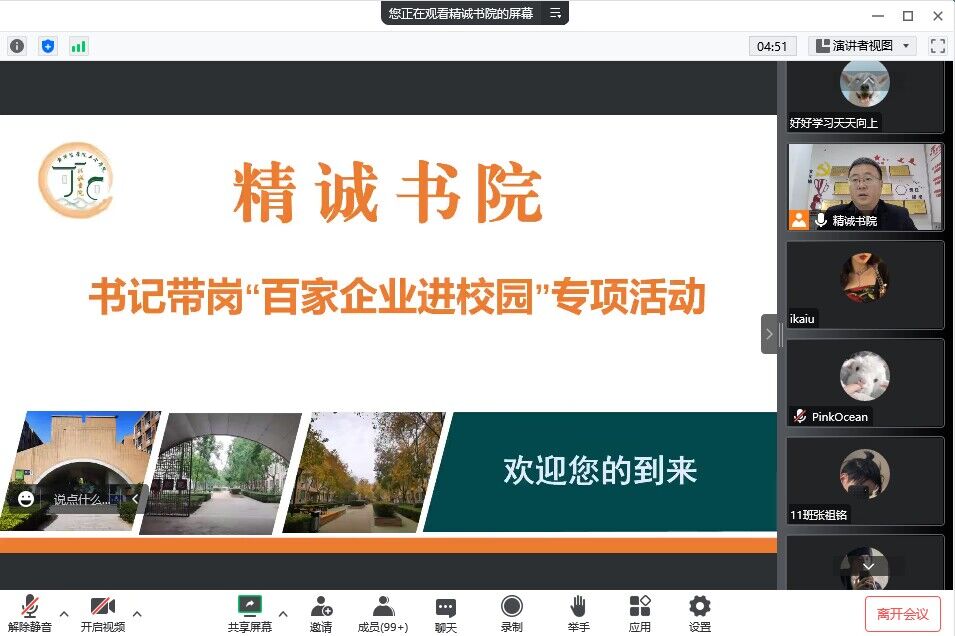Leave the meeting (离开会议)
This screenshot has width=955, height=636.
pos(902,613)
